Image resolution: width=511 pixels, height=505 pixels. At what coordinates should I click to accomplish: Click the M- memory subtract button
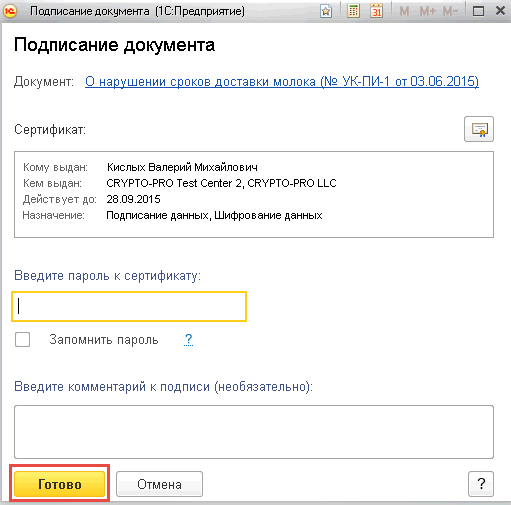coord(450,12)
